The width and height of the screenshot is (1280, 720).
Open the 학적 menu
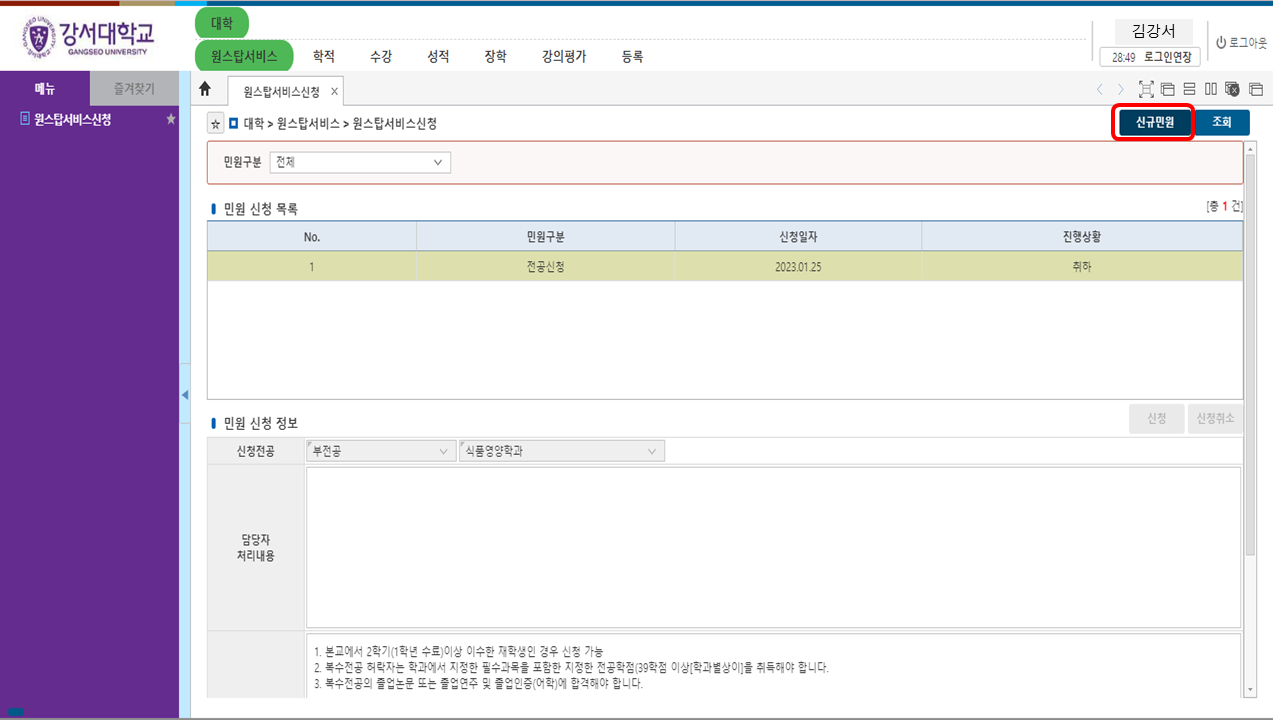click(324, 57)
